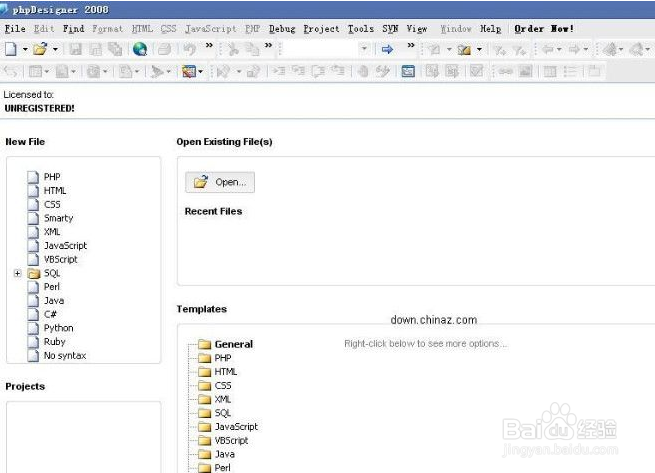
Task: Create a new Perl file
Action: (52, 287)
